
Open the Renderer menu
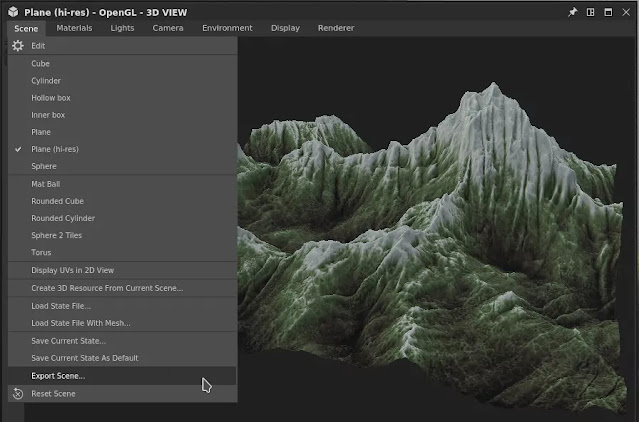point(336,28)
